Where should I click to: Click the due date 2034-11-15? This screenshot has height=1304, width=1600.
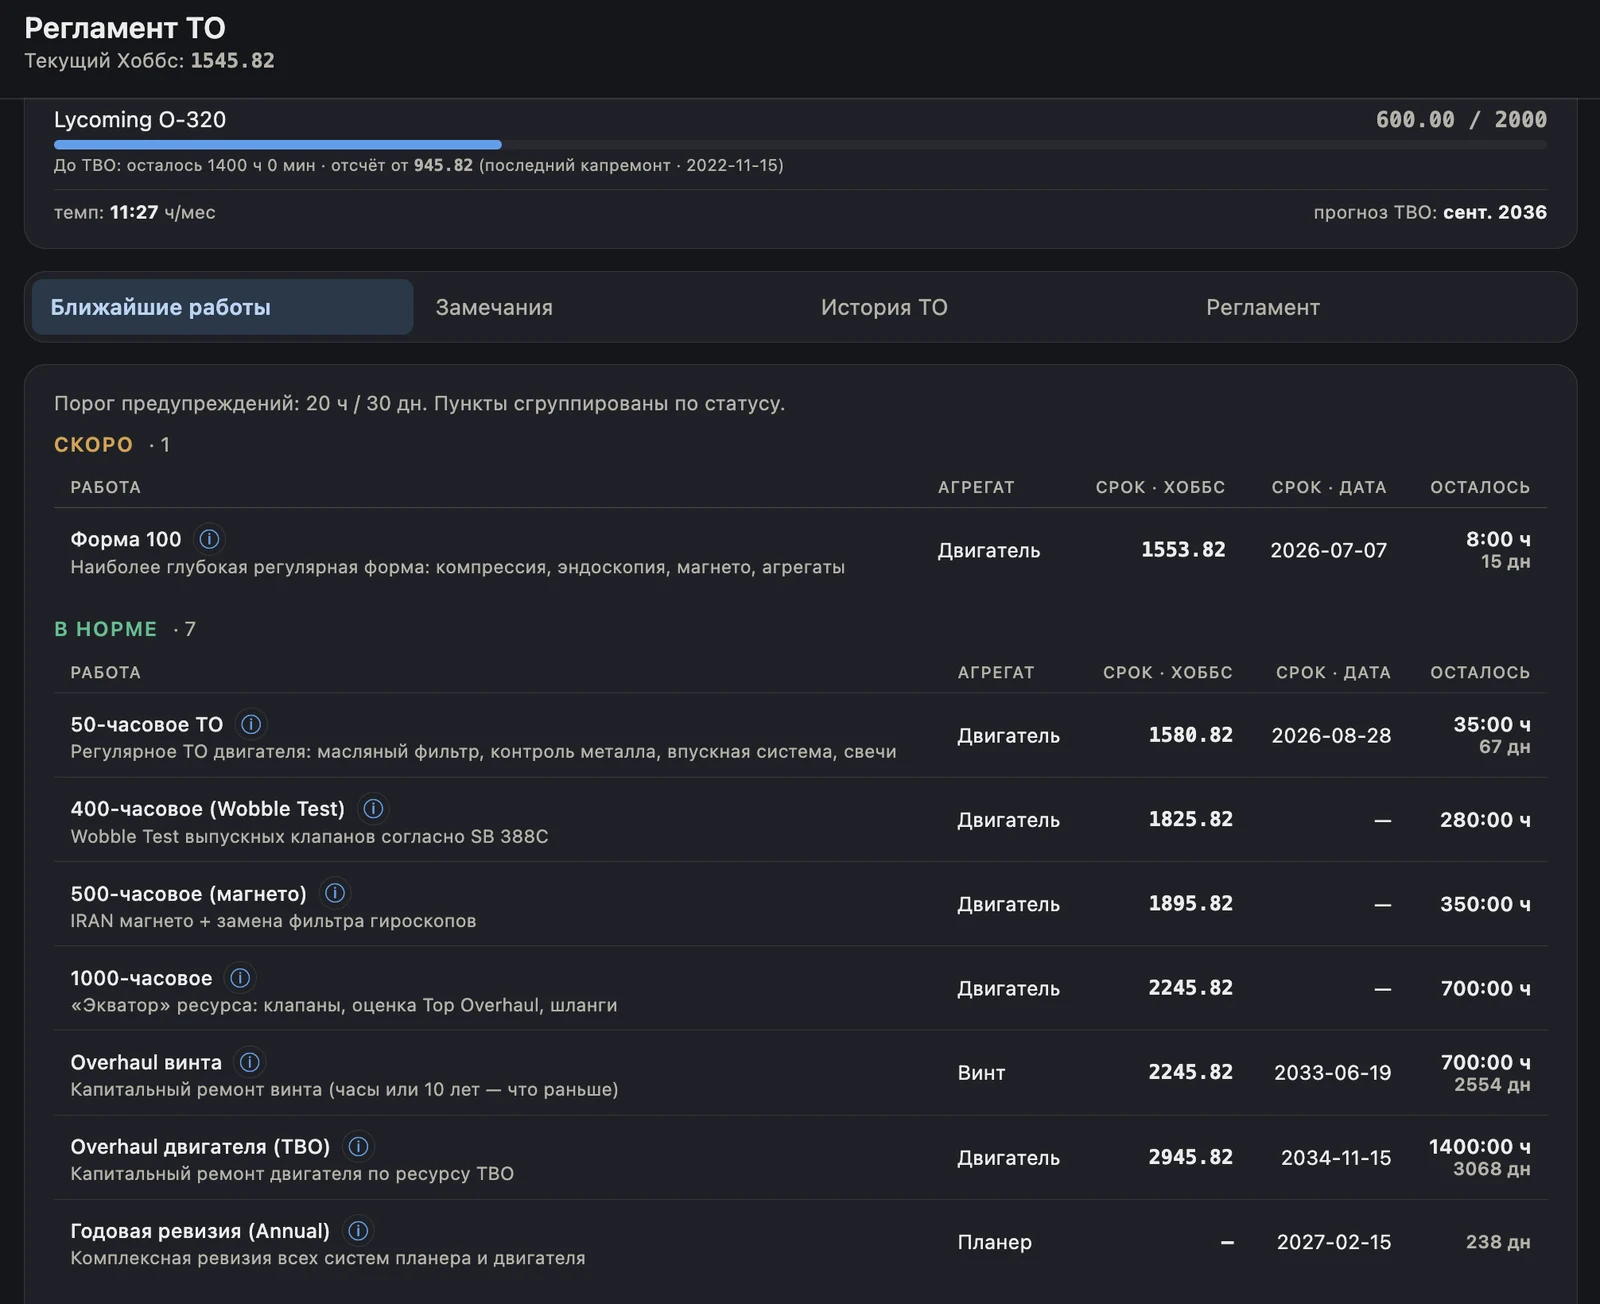point(1336,1157)
